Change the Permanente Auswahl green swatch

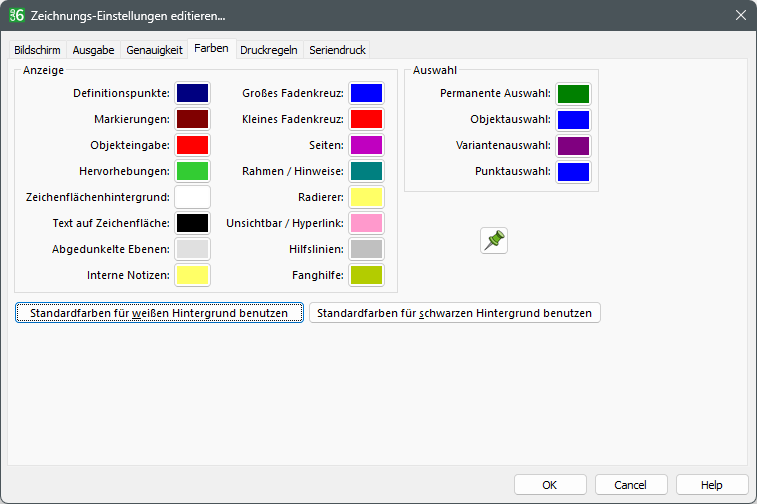pyautogui.click(x=574, y=94)
